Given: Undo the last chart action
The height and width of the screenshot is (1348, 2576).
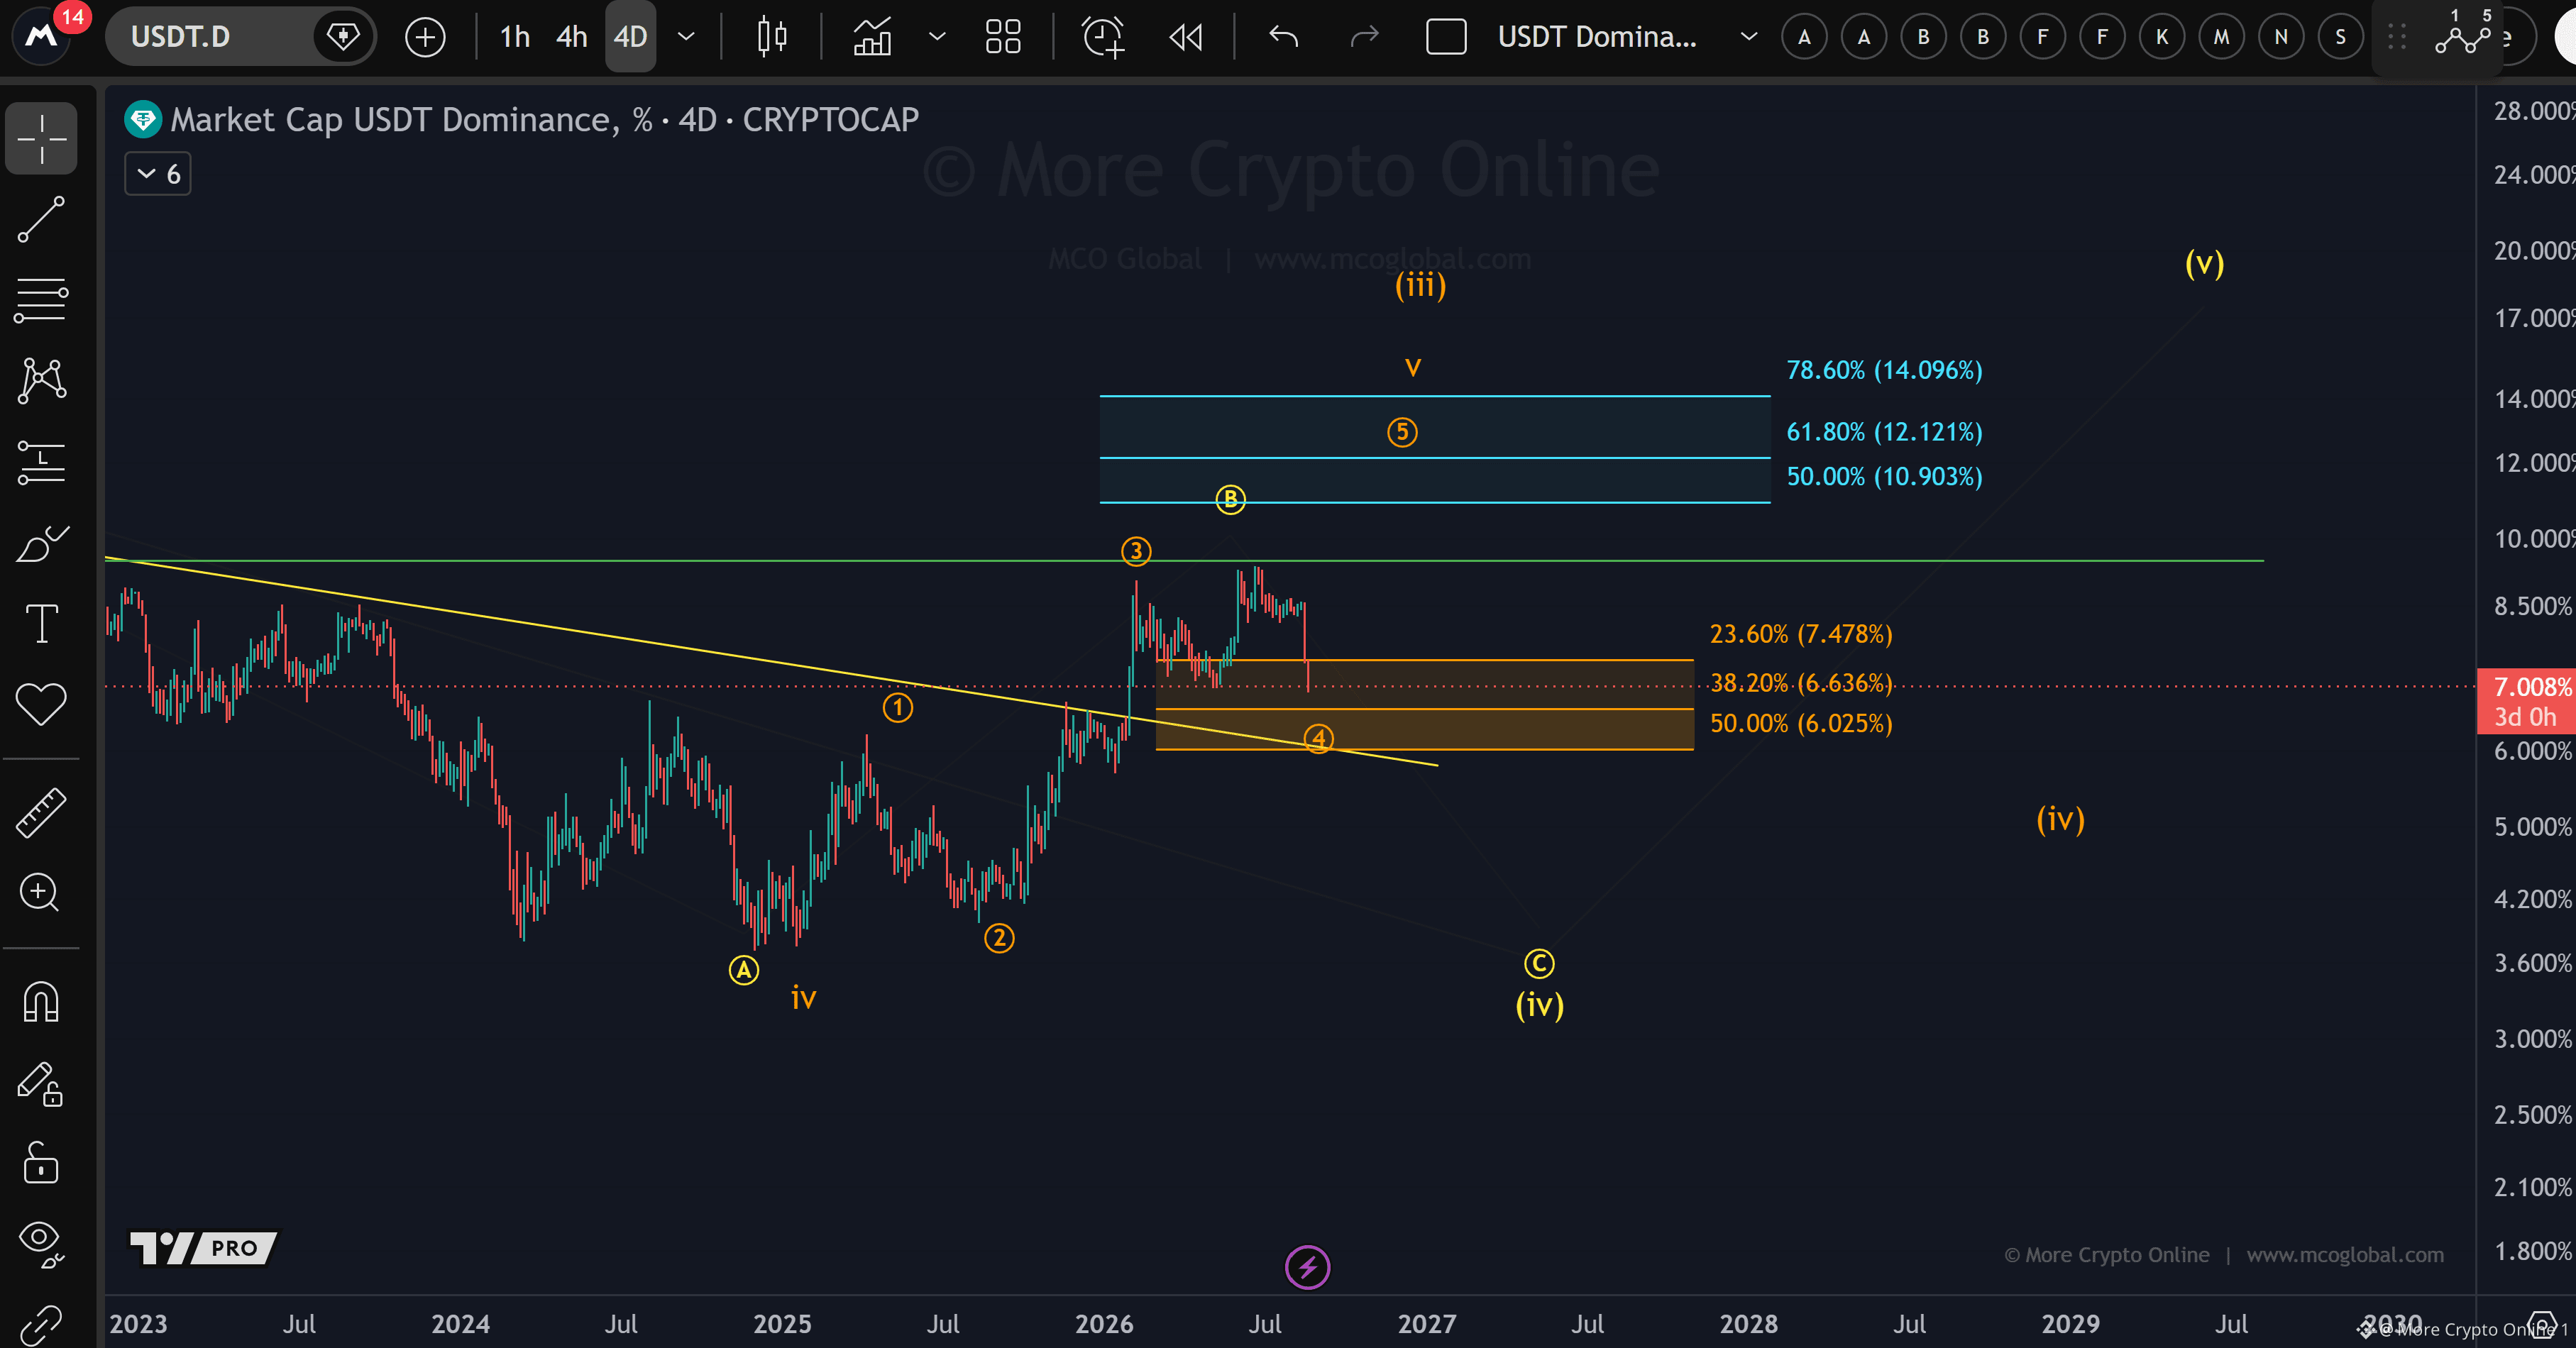Looking at the screenshot, I should point(1283,37).
